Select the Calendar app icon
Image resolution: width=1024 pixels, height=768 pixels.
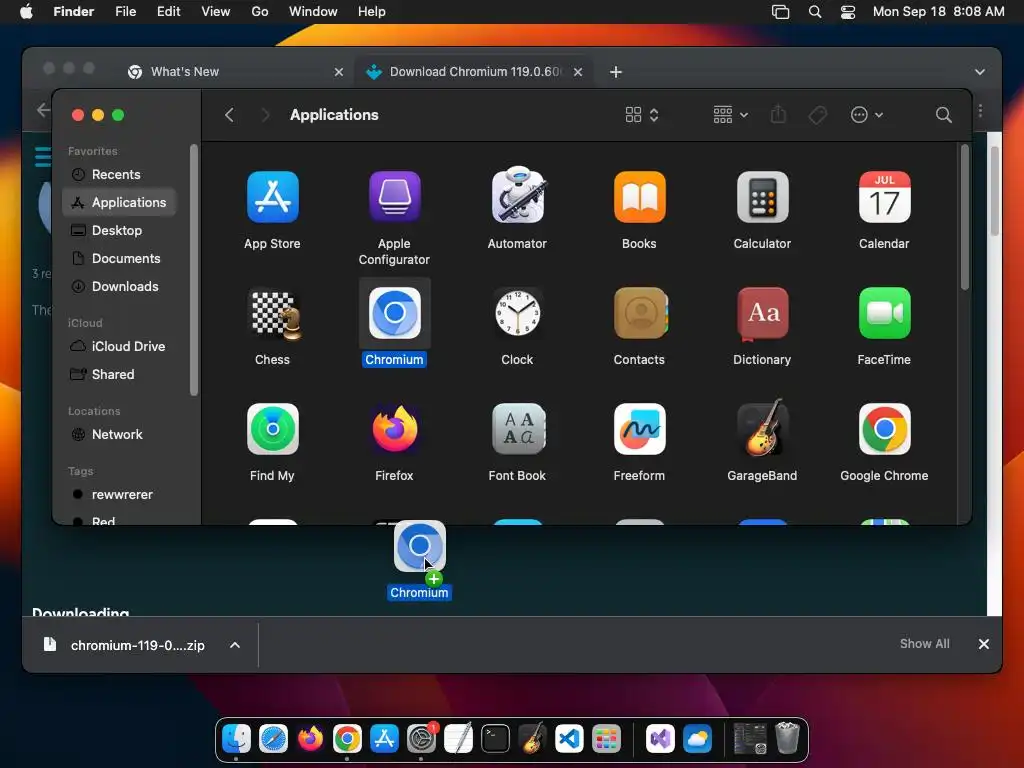(x=884, y=197)
